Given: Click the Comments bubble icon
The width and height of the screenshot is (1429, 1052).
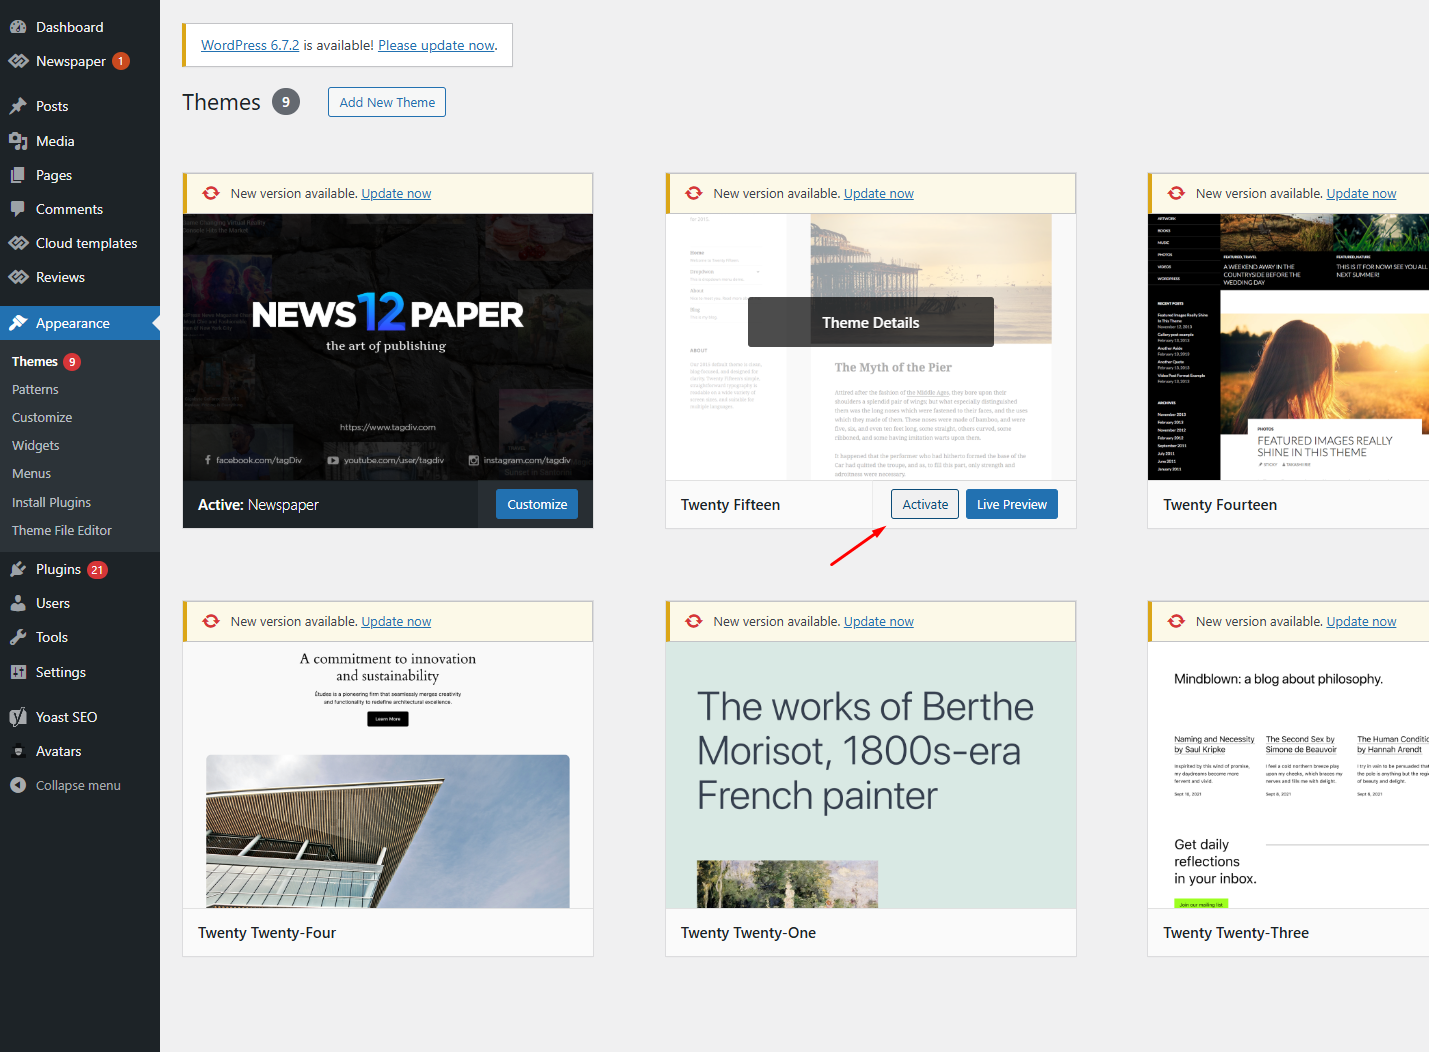Looking at the screenshot, I should [x=18, y=209].
